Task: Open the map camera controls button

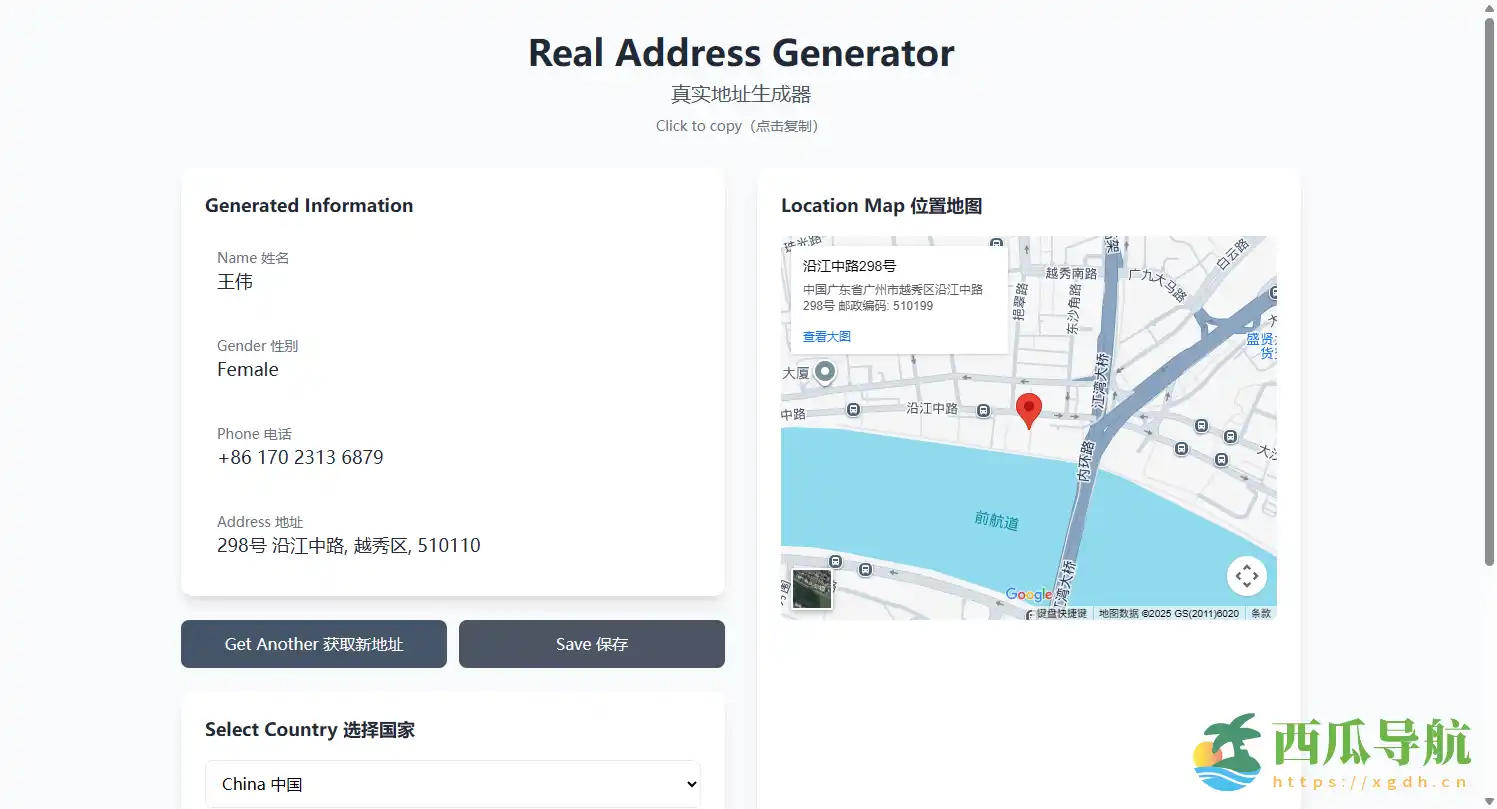Action: point(1246,576)
